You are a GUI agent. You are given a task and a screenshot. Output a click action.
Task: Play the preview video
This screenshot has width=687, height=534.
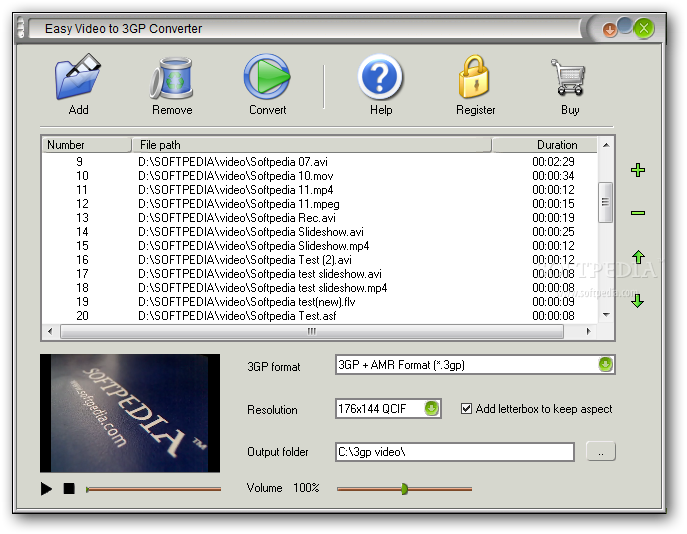click(46, 488)
